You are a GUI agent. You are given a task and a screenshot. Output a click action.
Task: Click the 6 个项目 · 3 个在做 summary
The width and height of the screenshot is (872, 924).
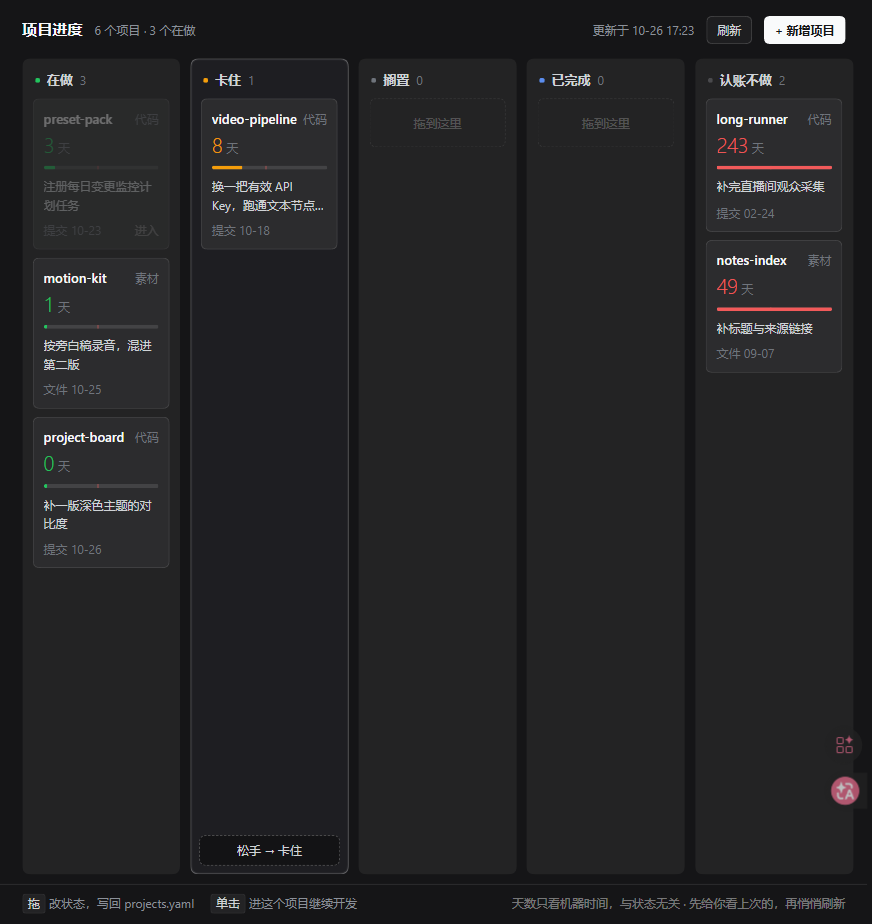coord(145,31)
